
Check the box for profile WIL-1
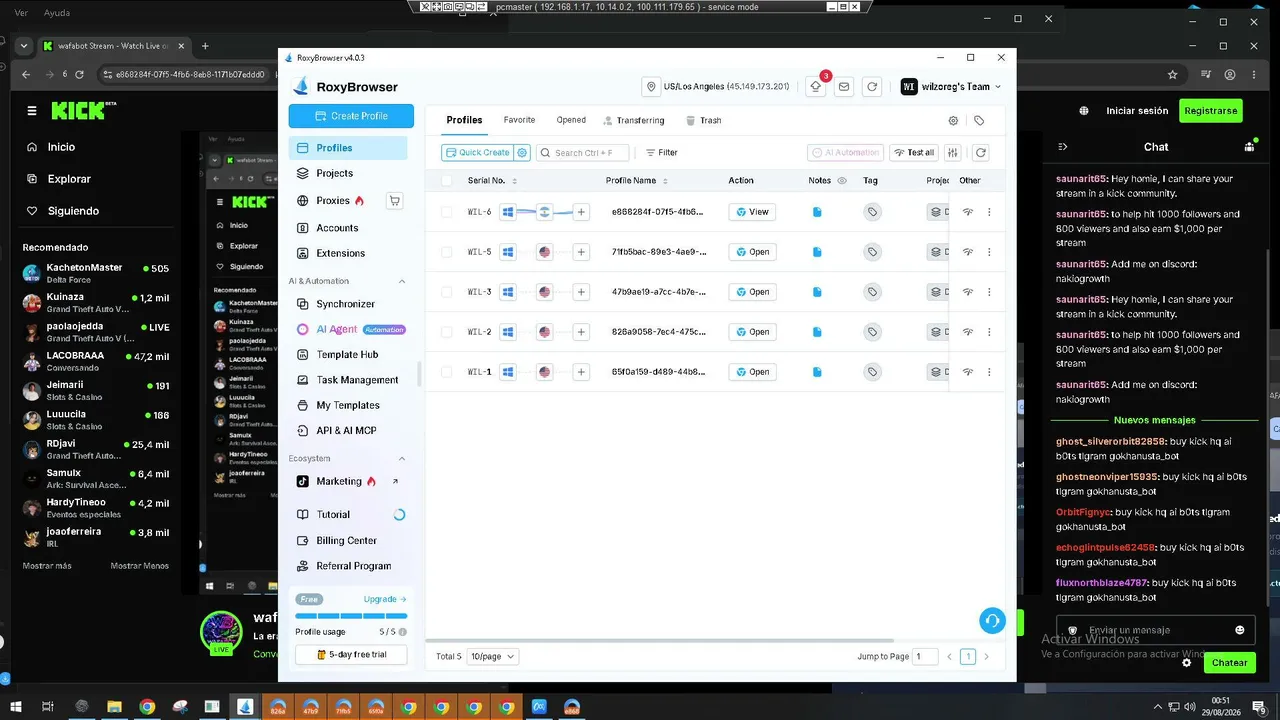446,372
